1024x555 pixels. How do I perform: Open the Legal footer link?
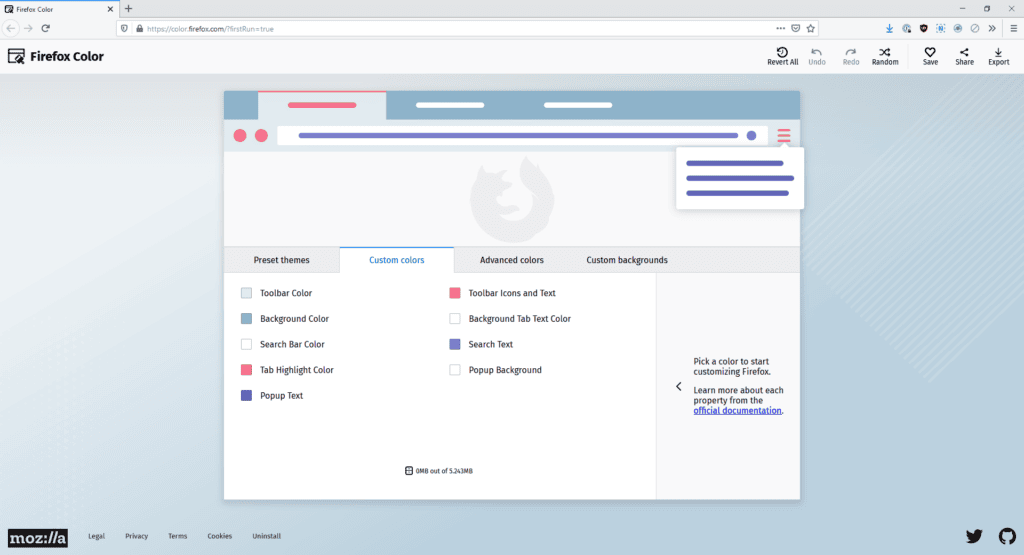(97, 536)
